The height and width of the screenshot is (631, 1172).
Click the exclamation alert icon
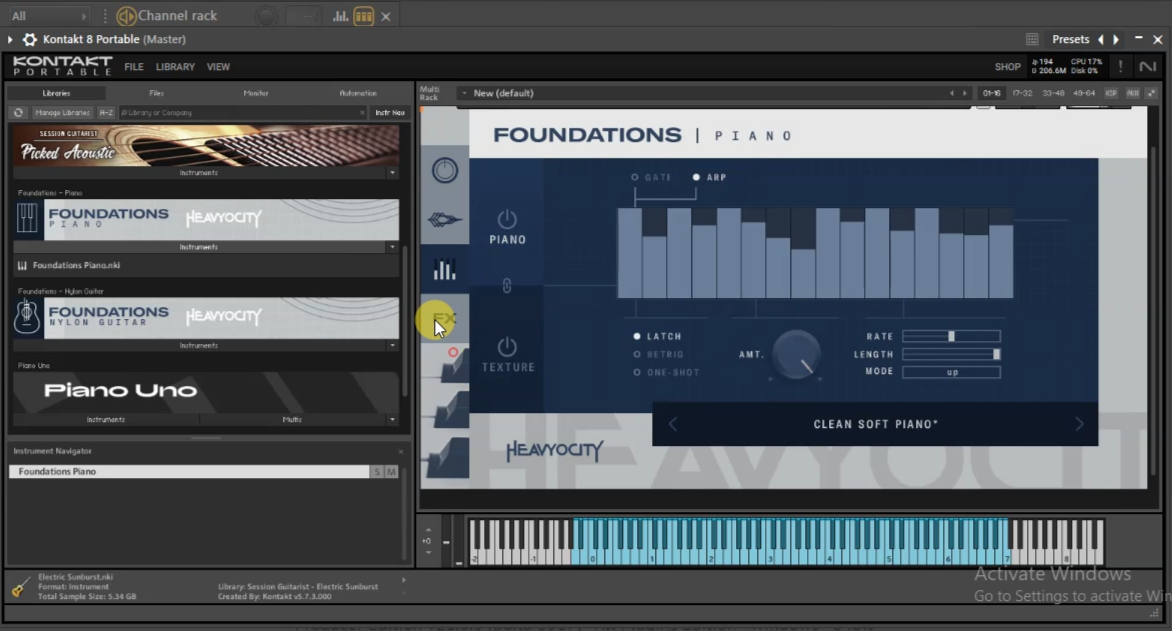1120,67
